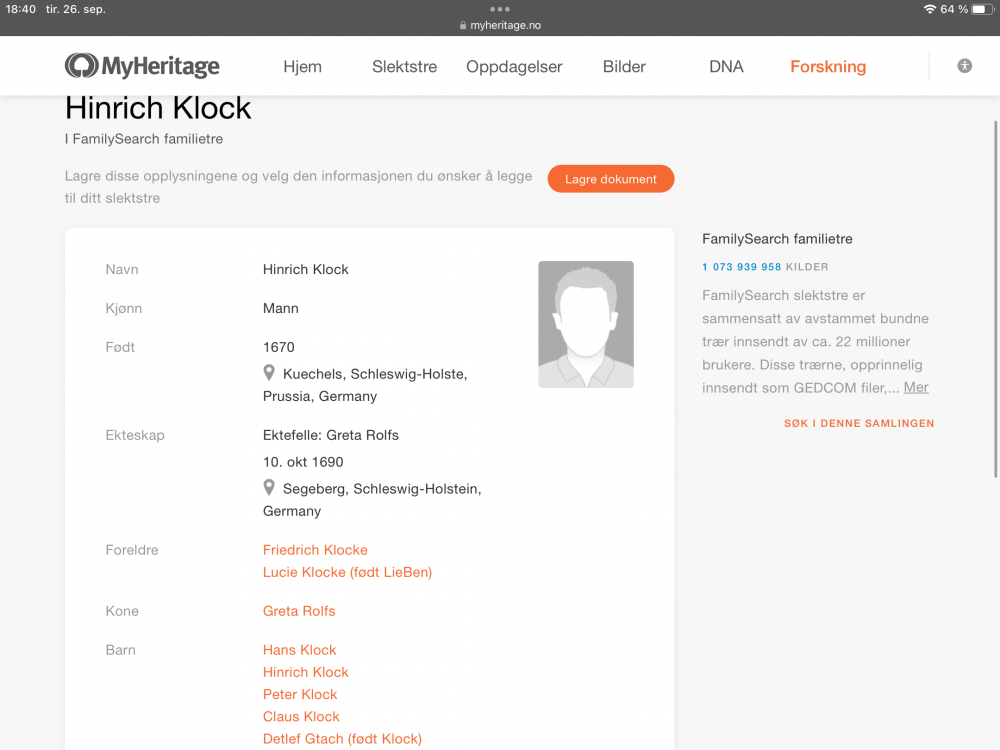1000x750 pixels.
Task: Click the Kone field label
Action: 122,611
